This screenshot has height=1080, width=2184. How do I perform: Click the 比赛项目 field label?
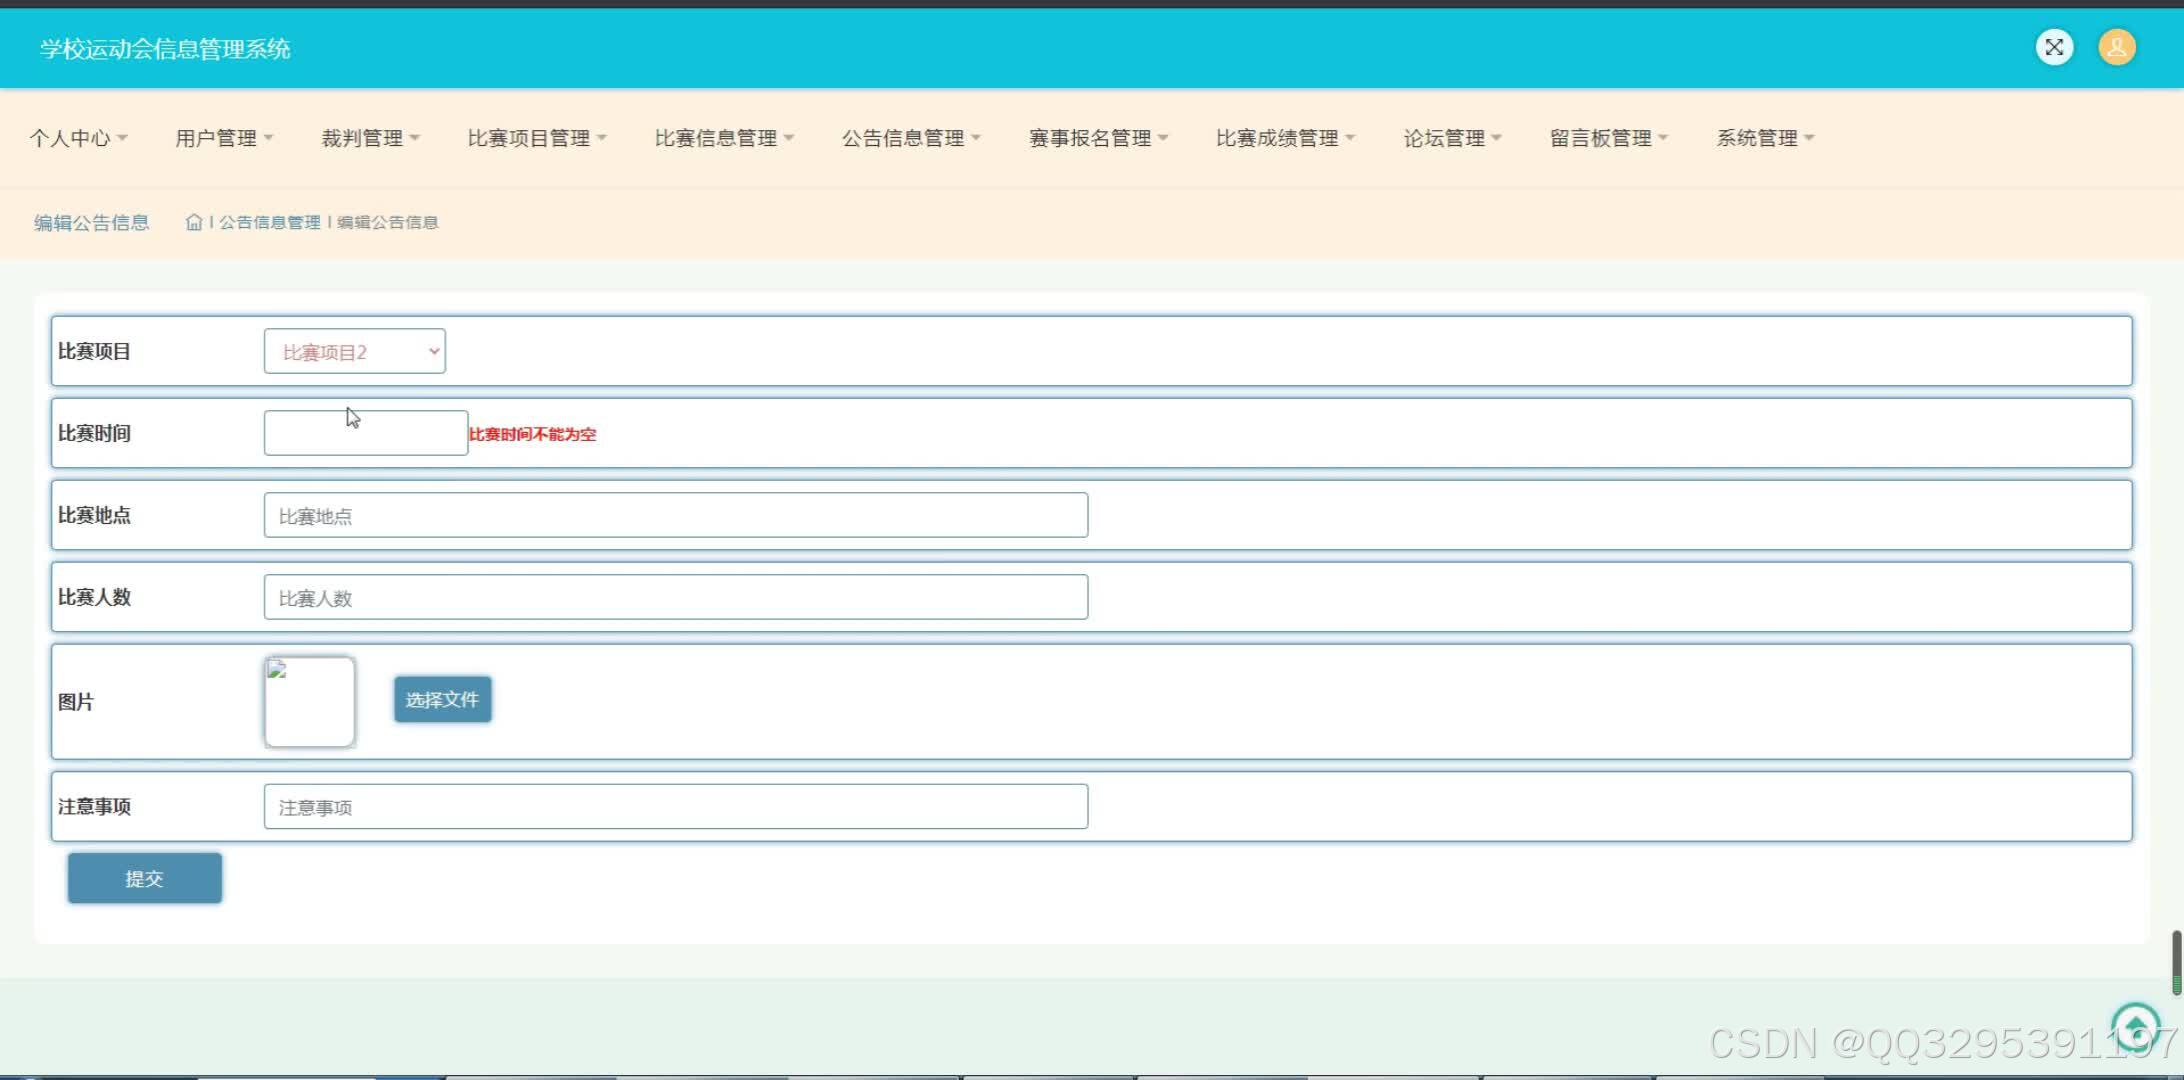[x=94, y=351]
